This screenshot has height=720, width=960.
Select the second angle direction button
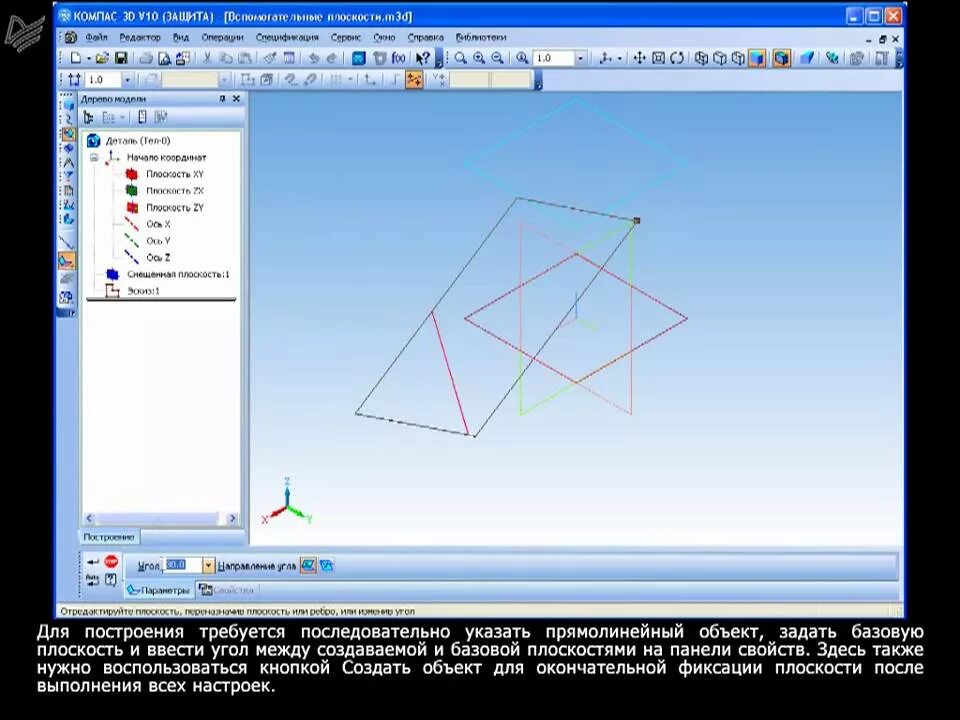click(x=328, y=566)
